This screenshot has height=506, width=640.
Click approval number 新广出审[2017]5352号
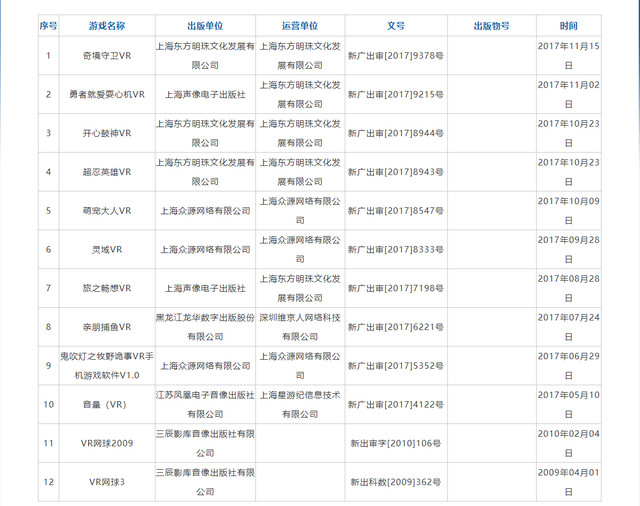point(396,366)
